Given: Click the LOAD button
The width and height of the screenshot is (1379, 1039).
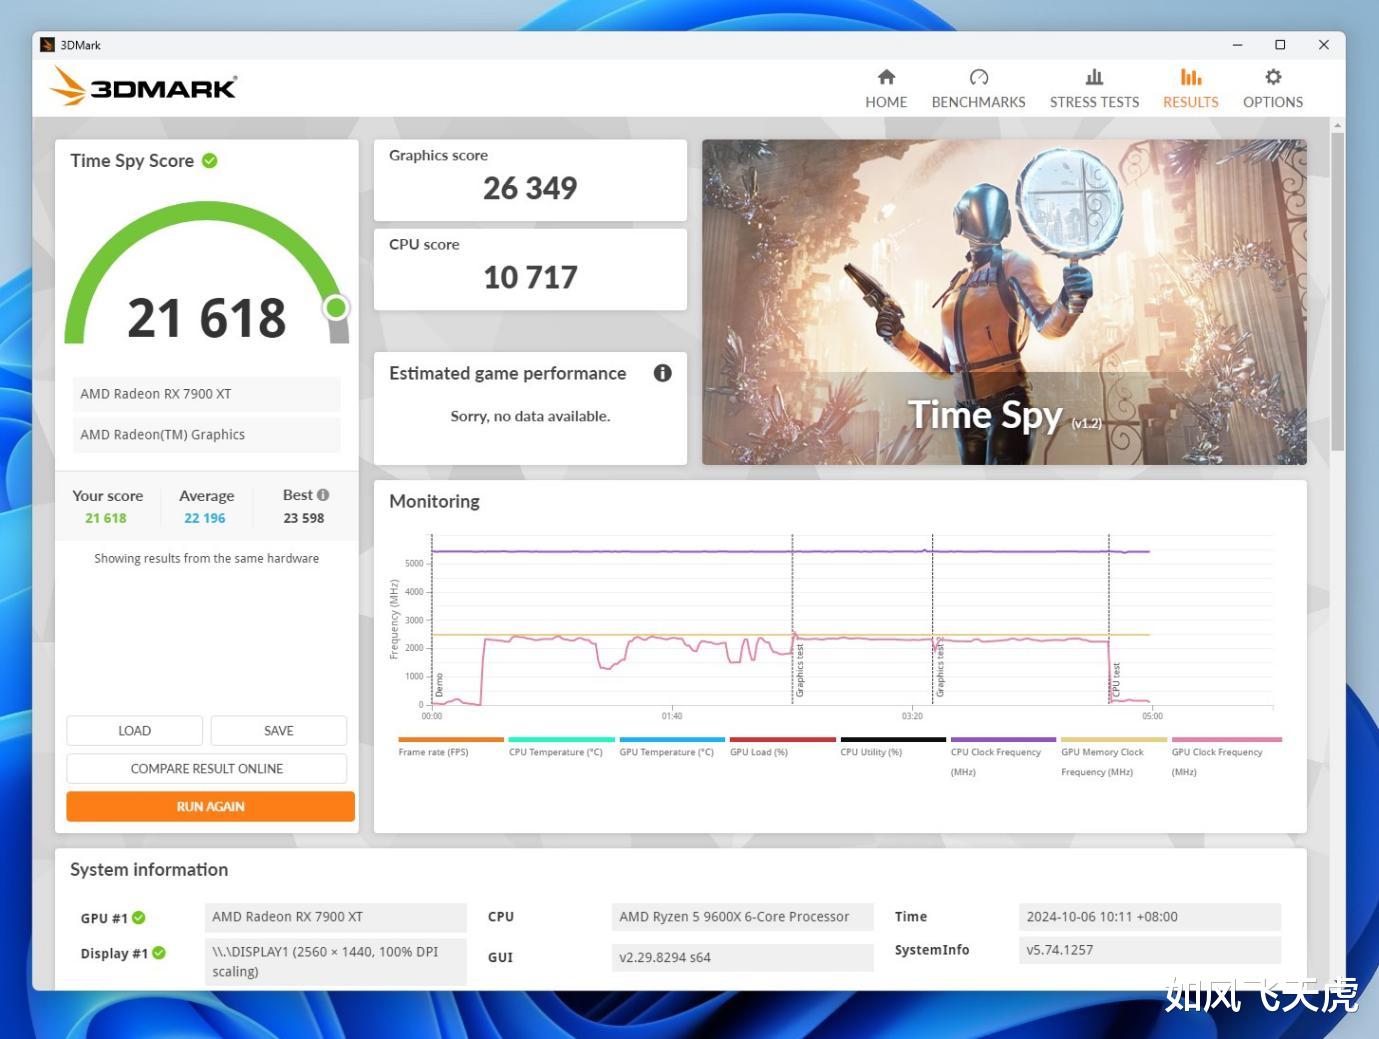Looking at the screenshot, I should [x=134, y=731].
